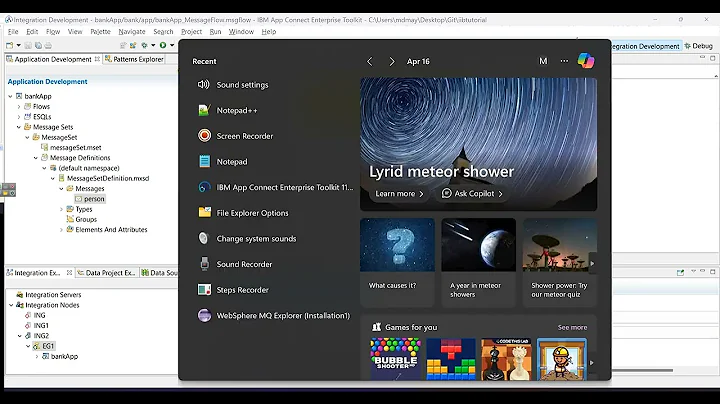
Task: Go to the previous date in the widget panel
Action: pyautogui.click(x=370, y=61)
